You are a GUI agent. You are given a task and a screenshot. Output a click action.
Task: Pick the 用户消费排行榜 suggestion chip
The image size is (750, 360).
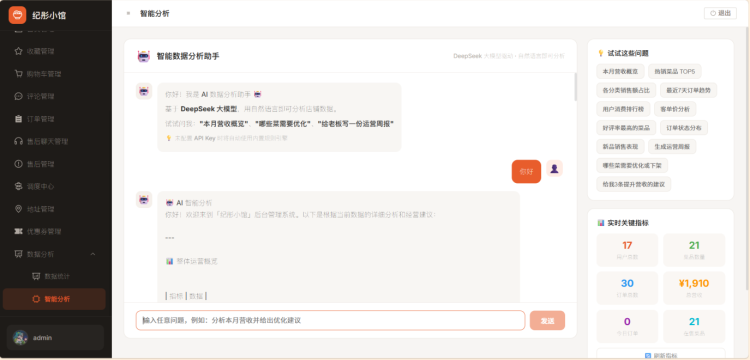623,109
